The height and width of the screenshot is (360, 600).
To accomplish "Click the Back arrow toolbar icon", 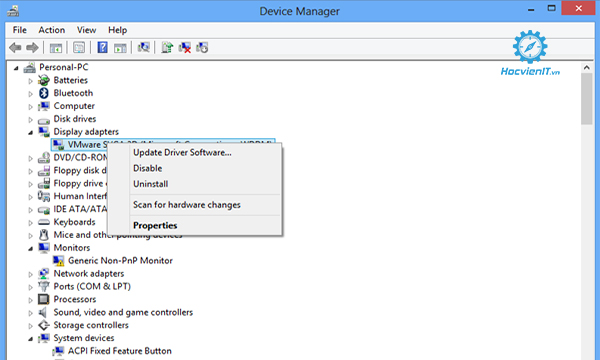I will [x=15, y=48].
